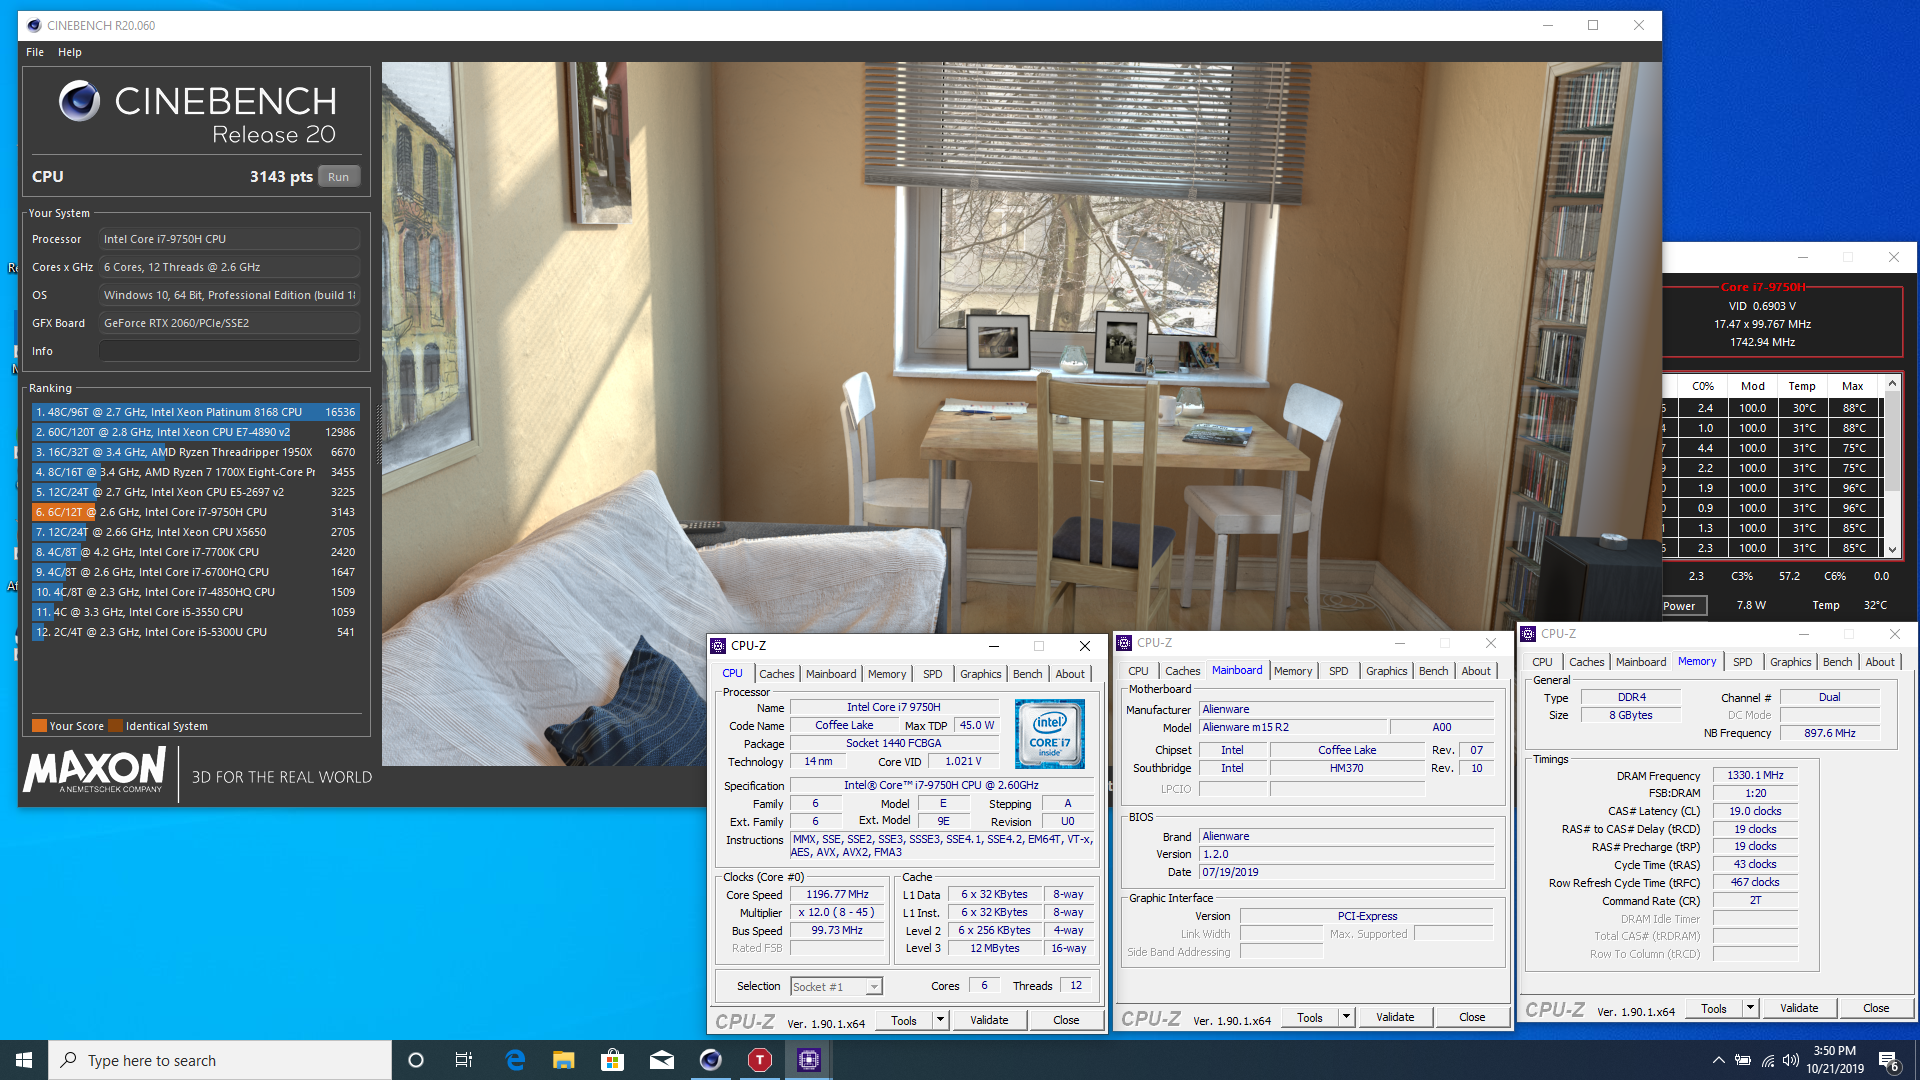Expand Tools dropdown arrow in Memory CPU-Z

pyautogui.click(x=1750, y=1008)
